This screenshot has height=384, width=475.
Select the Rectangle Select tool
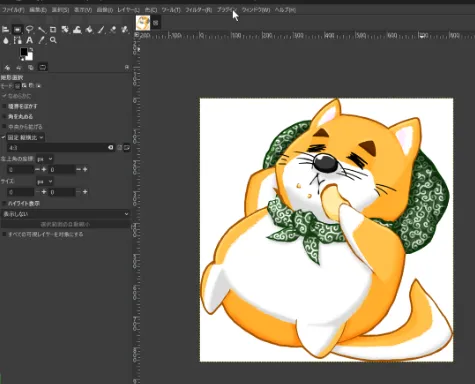click(17, 30)
